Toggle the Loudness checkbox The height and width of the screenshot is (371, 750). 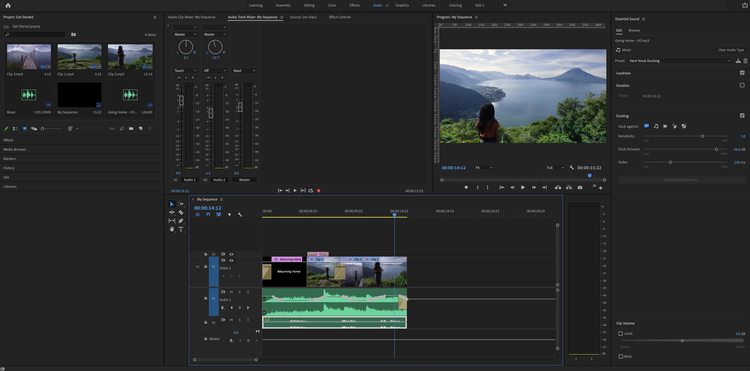[742, 73]
